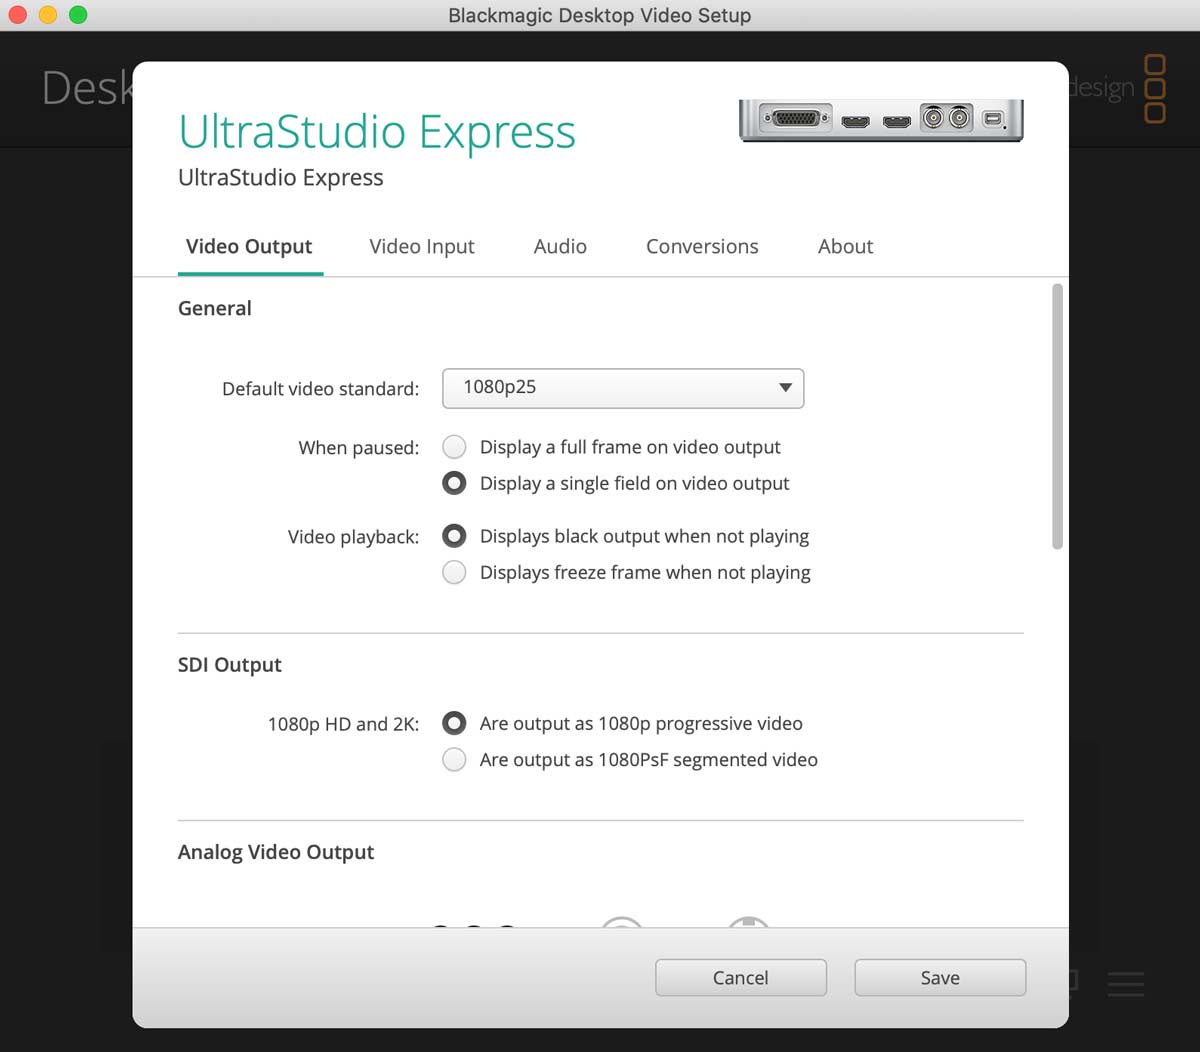The height and width of the screenshot is (1052, 1200).
Task: Go to the Conversions tab
Action: 702,247
